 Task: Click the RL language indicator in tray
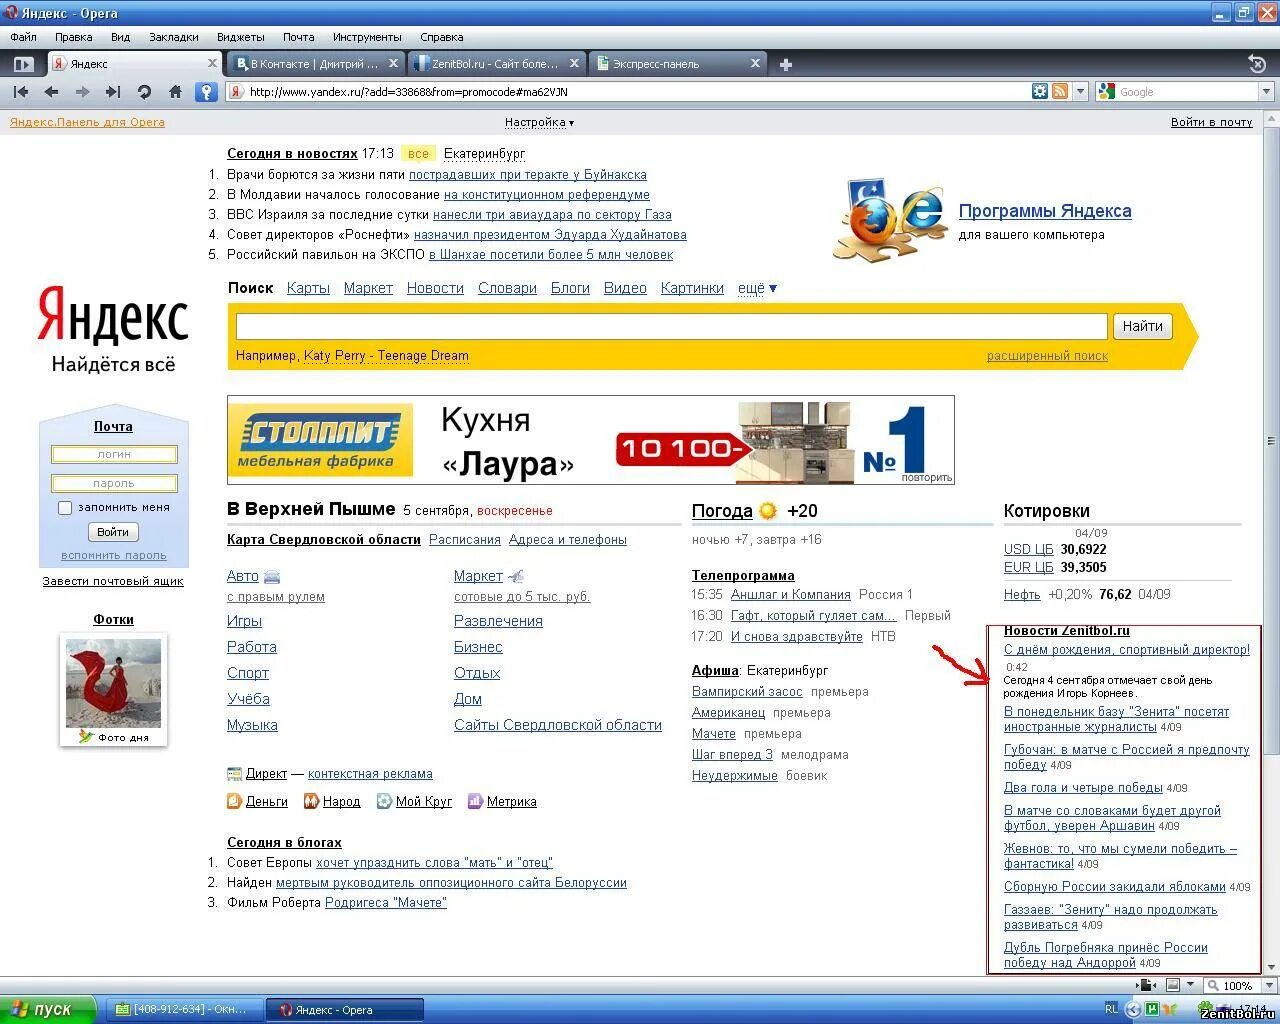click(x=1111, y=1008)
